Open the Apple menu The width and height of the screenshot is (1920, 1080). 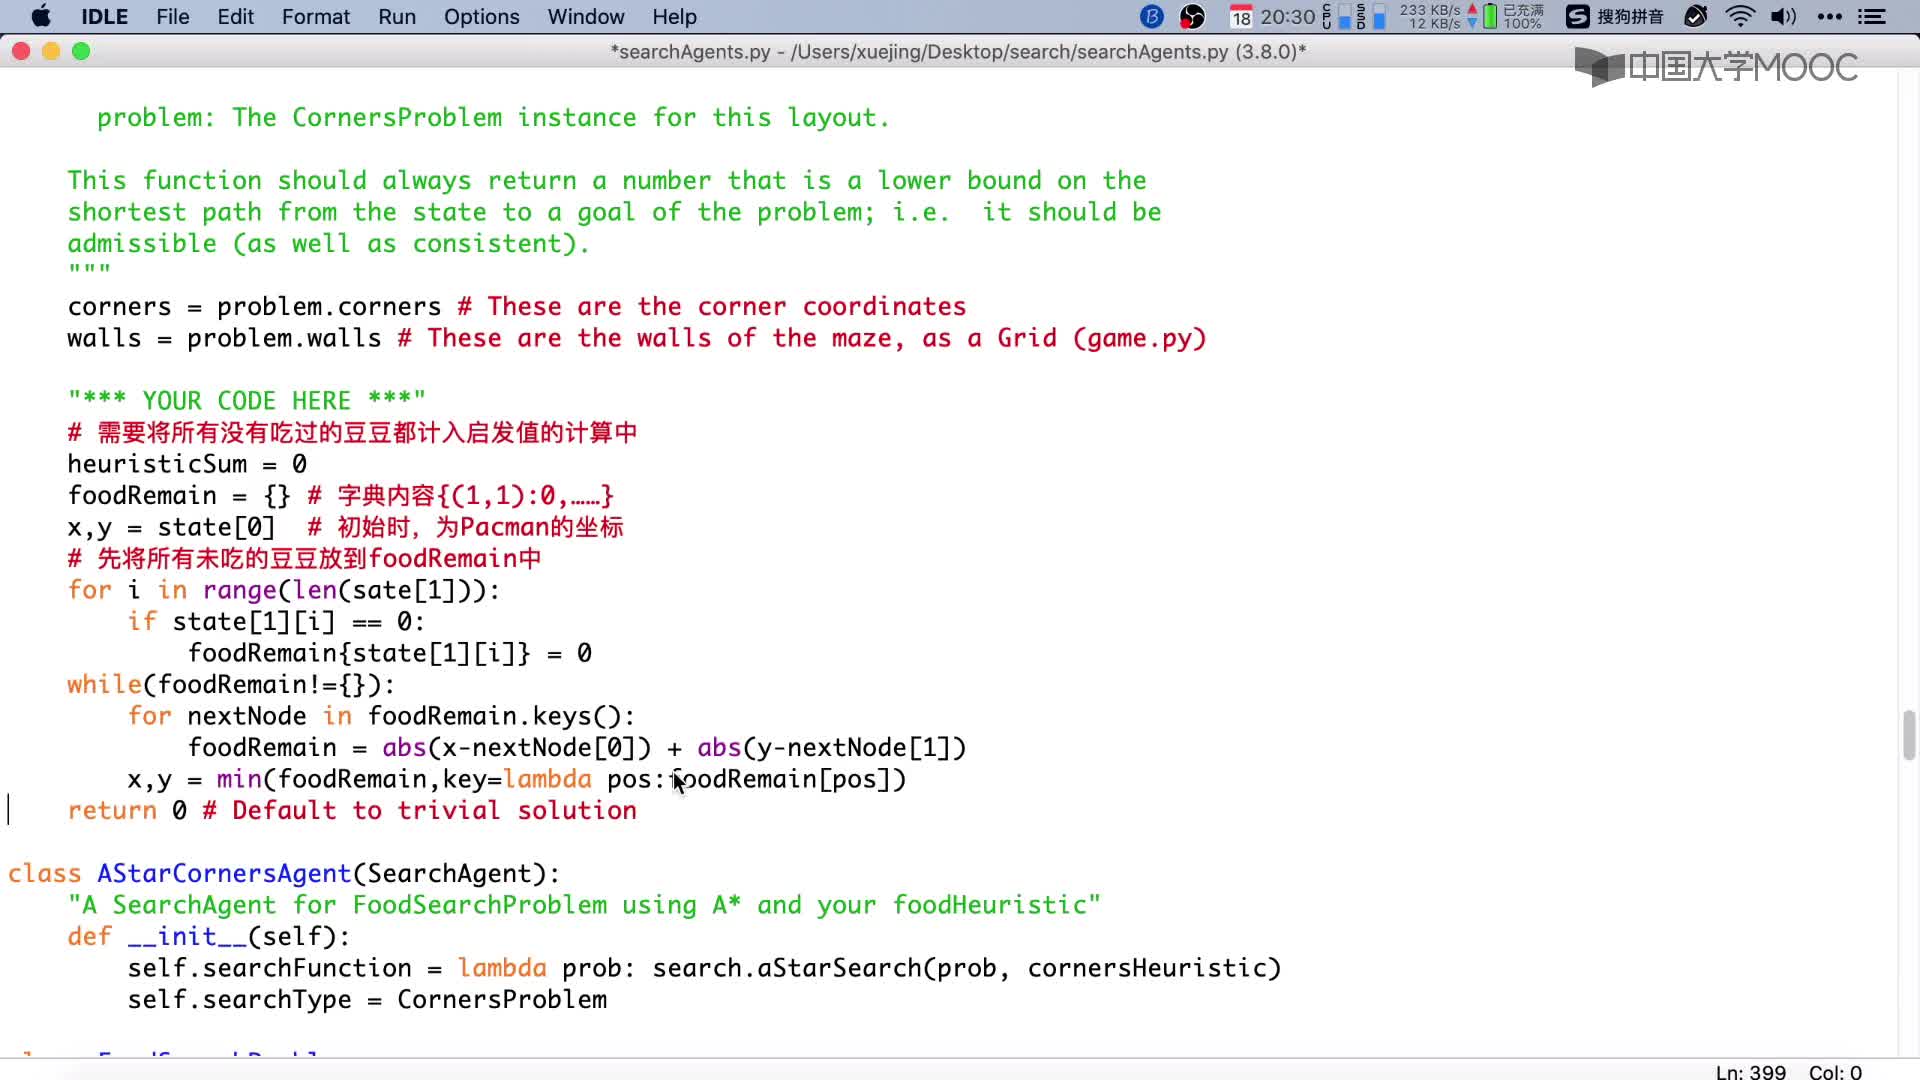click(x=41, y=17)
